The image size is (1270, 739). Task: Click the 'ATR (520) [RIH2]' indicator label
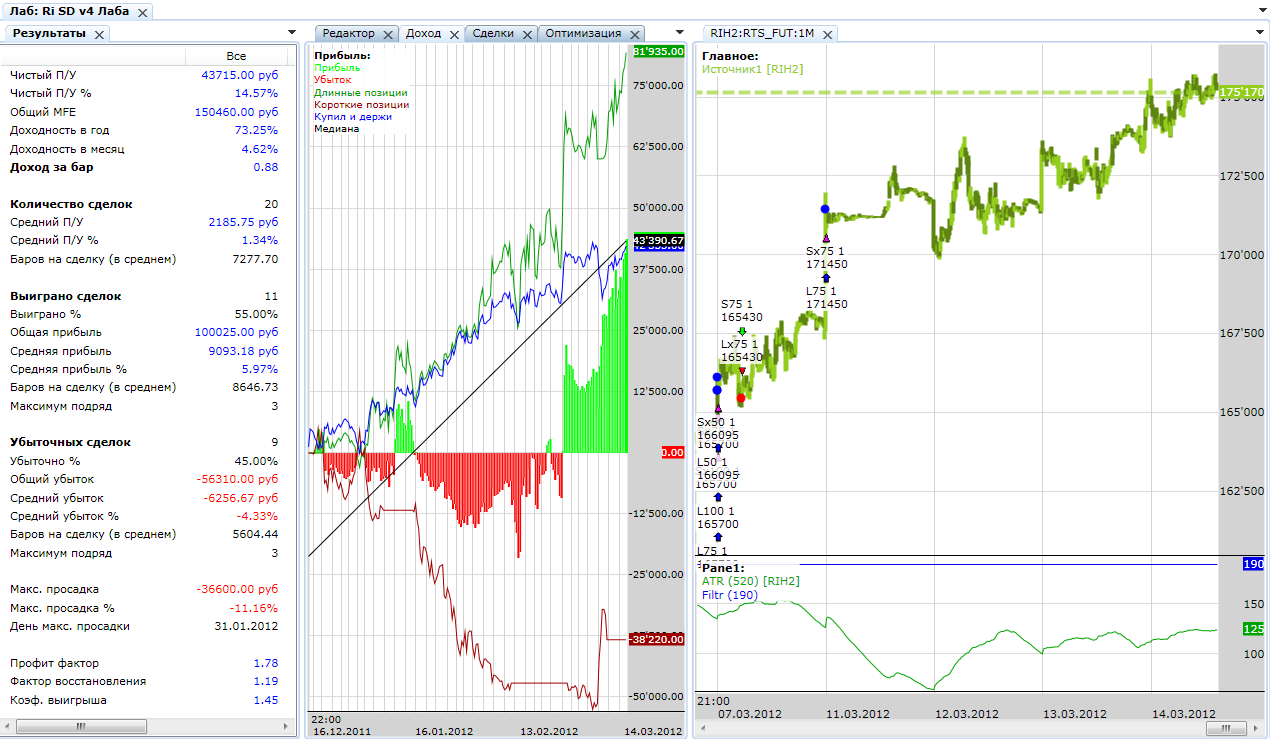point(750,581)
